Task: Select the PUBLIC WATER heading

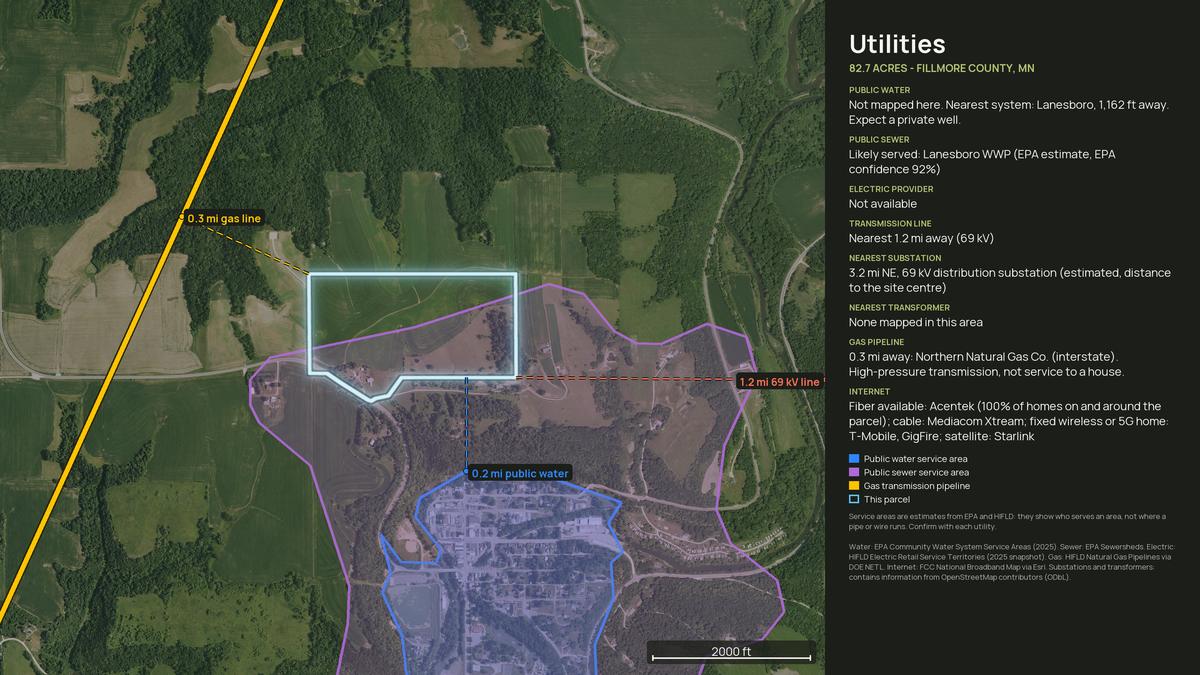Action: 879,90
